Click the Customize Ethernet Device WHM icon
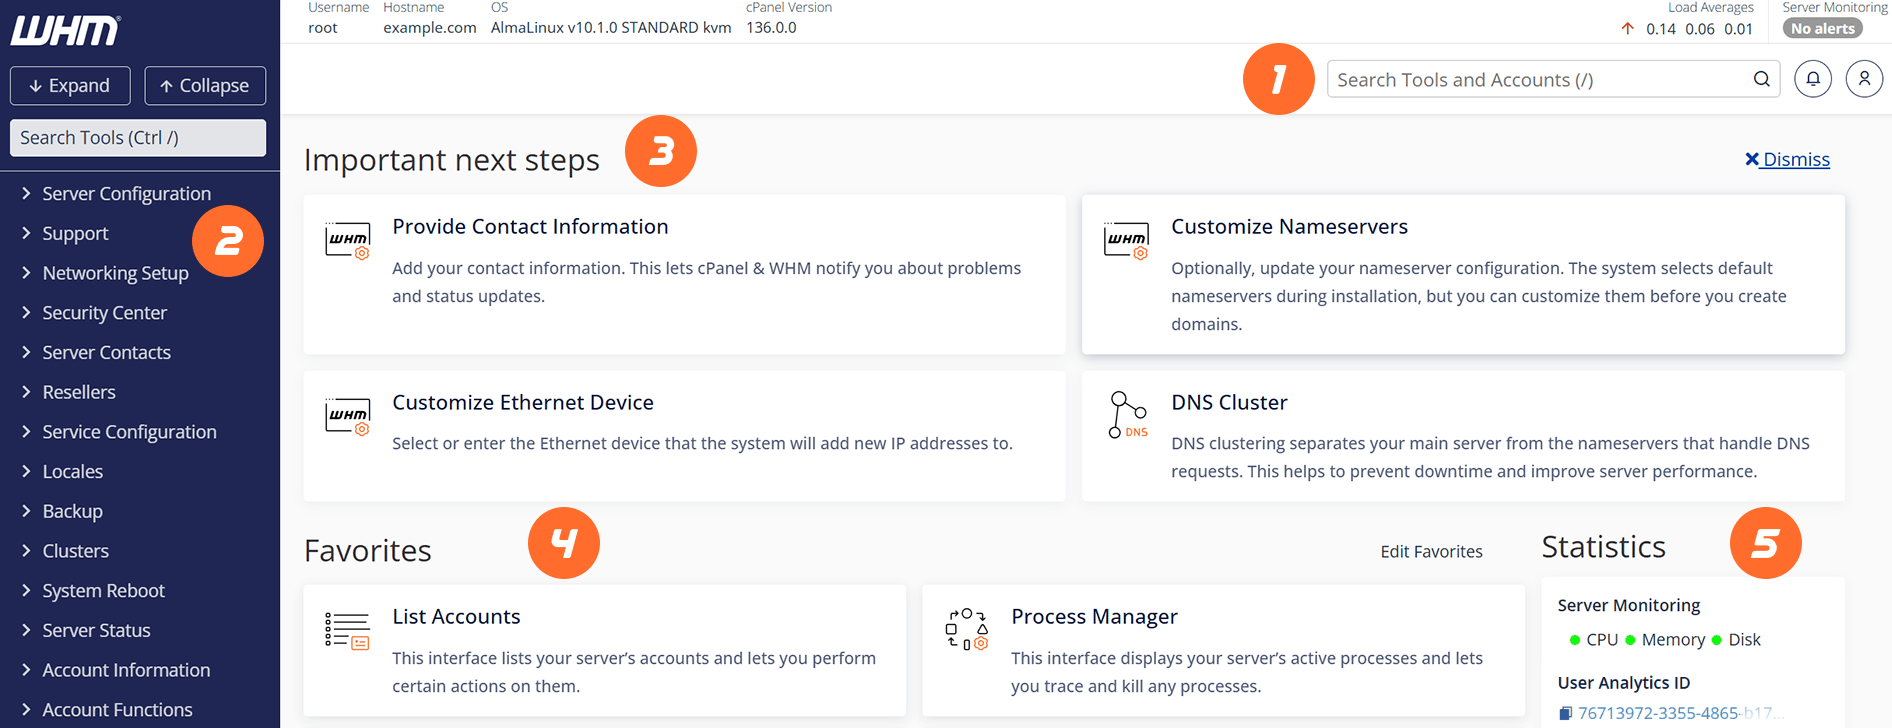Screen dimensions: 1892x728 coord(348,416)
